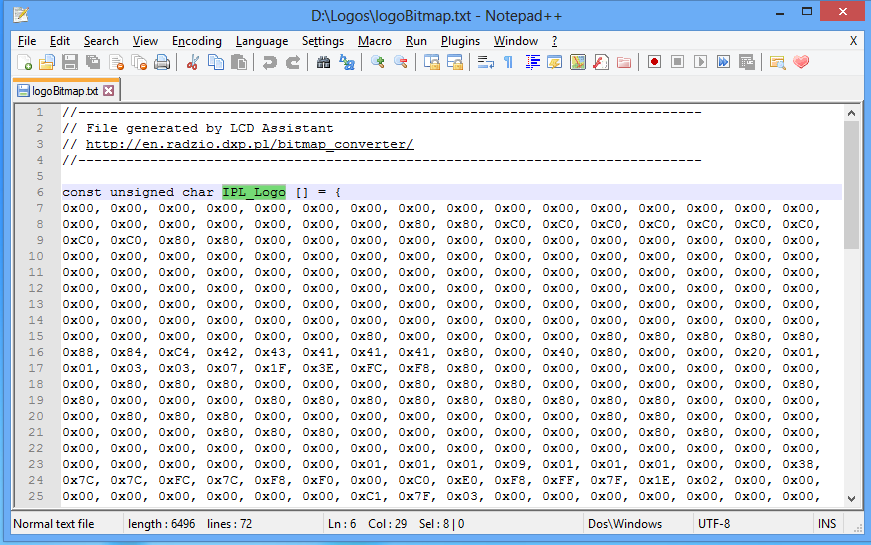Click the radzio.dxp.pl bitmap_converter link
871x545 pixels.
(x=249, y=144)
